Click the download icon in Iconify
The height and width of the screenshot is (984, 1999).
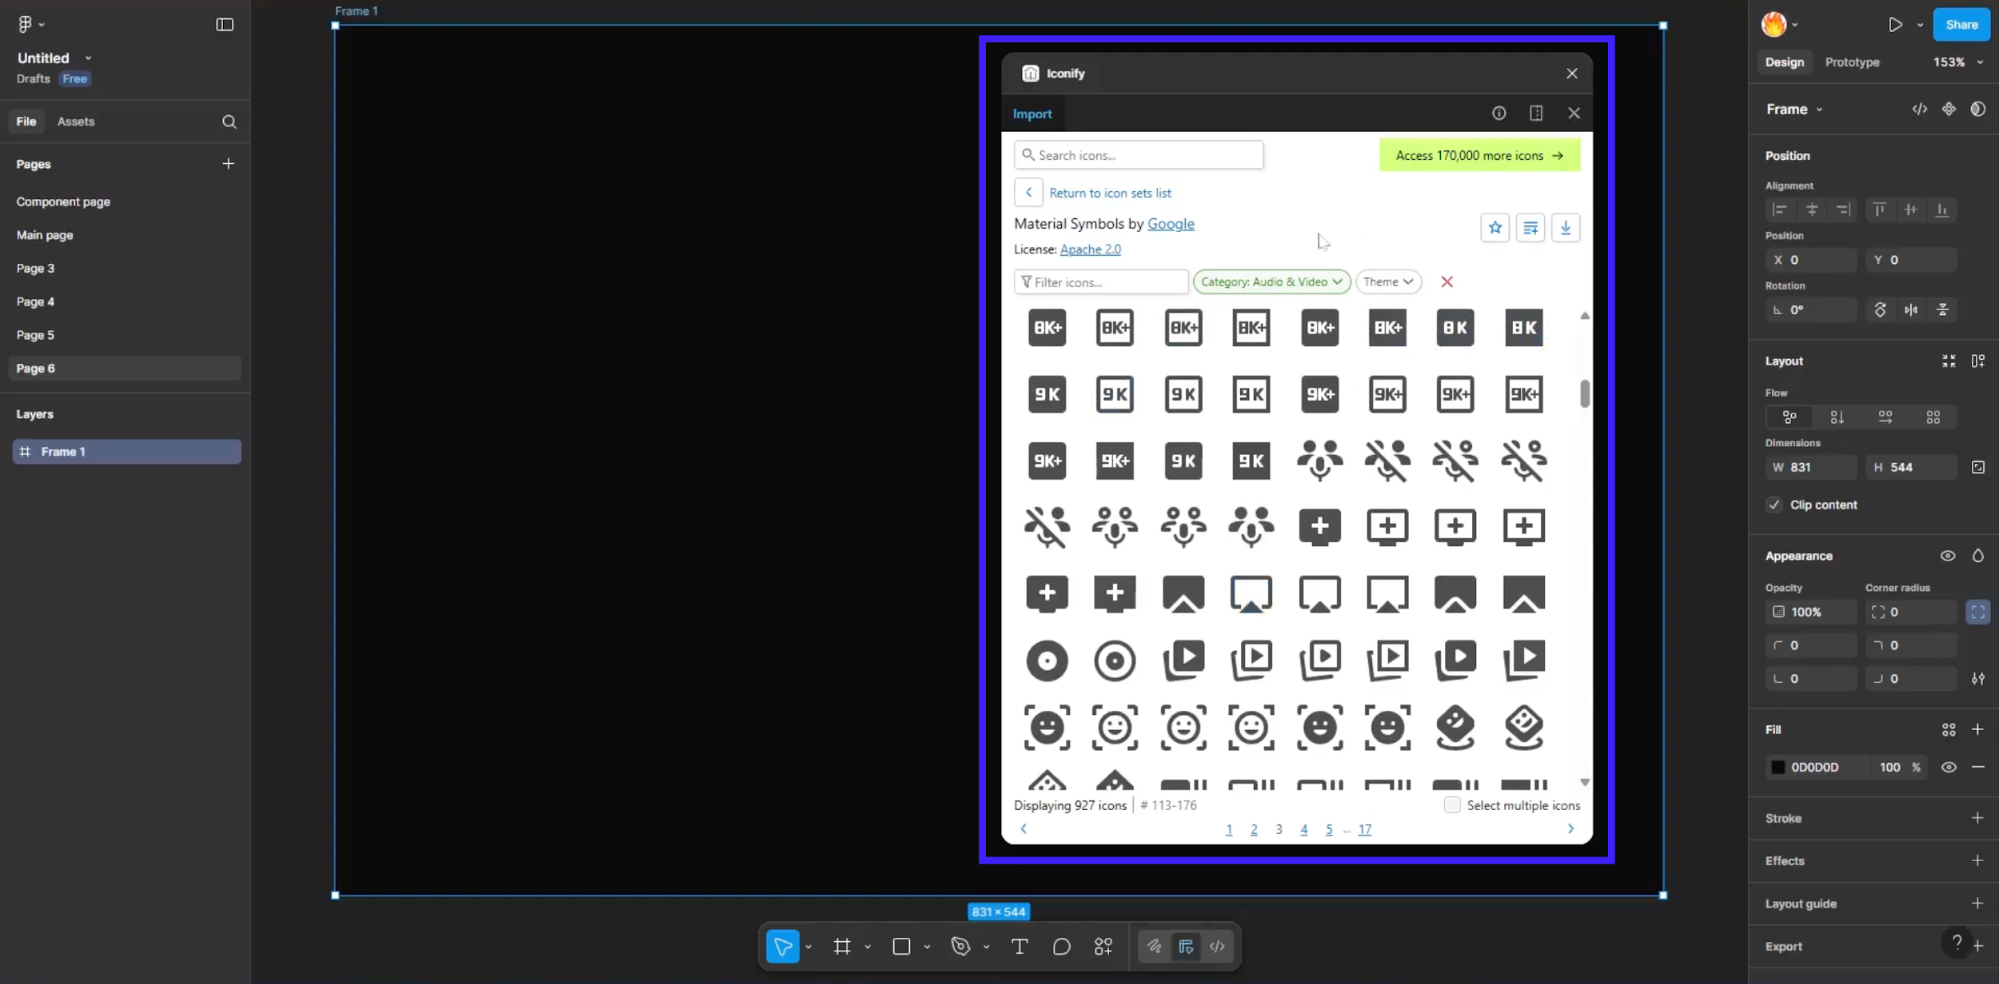(1565, 228)
